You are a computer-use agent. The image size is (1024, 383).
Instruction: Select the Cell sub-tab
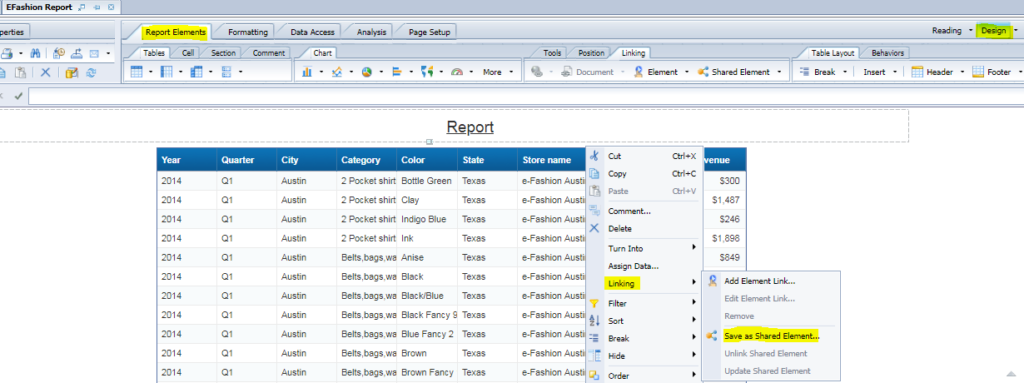(x=187, y=53)
